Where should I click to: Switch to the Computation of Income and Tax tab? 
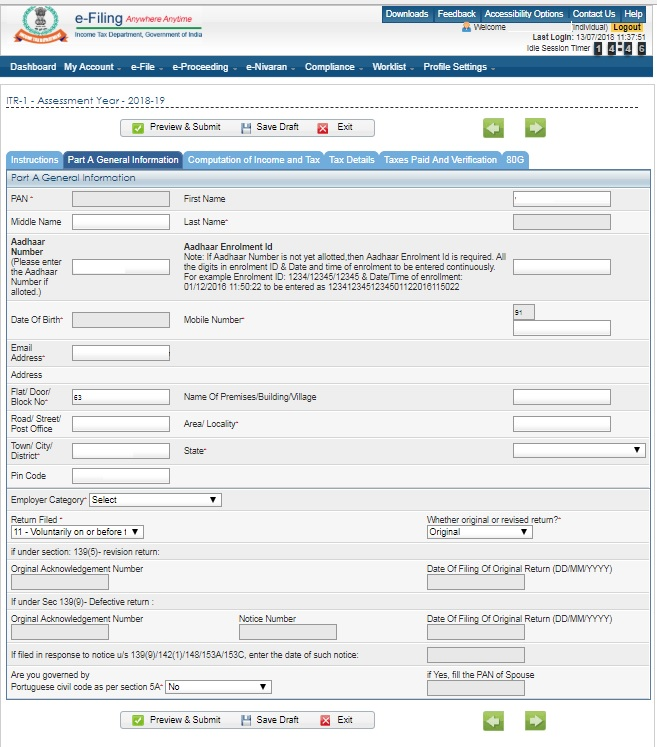pyautogui.click(x=253, y=160)
